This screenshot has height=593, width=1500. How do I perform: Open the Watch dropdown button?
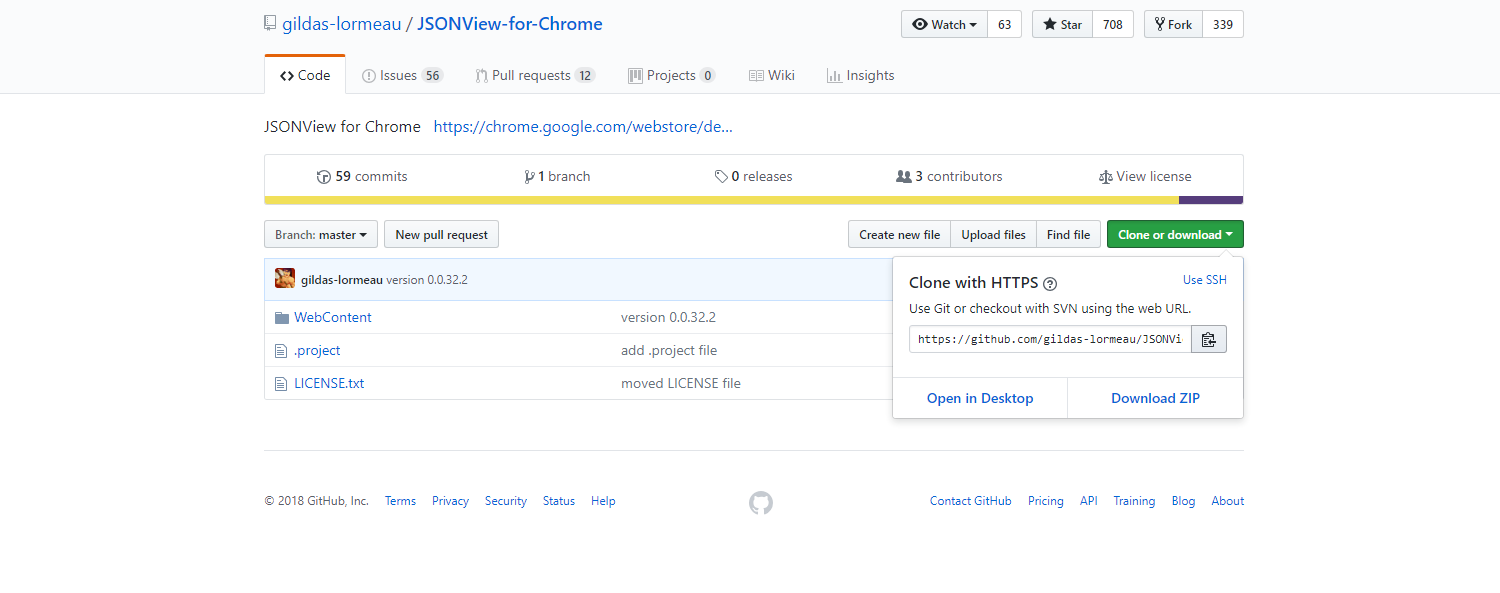click(x=944, y=25)
